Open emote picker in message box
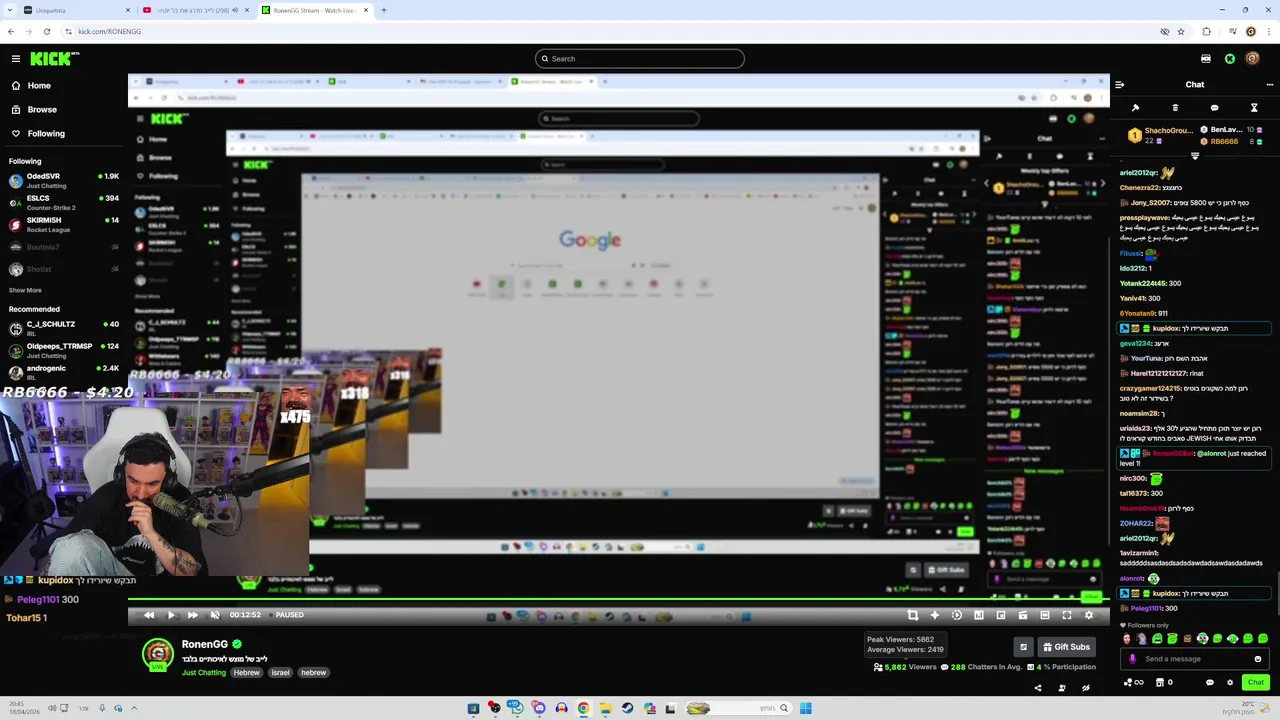The height and width of the screenshot is (720, 1280). 1258,659
